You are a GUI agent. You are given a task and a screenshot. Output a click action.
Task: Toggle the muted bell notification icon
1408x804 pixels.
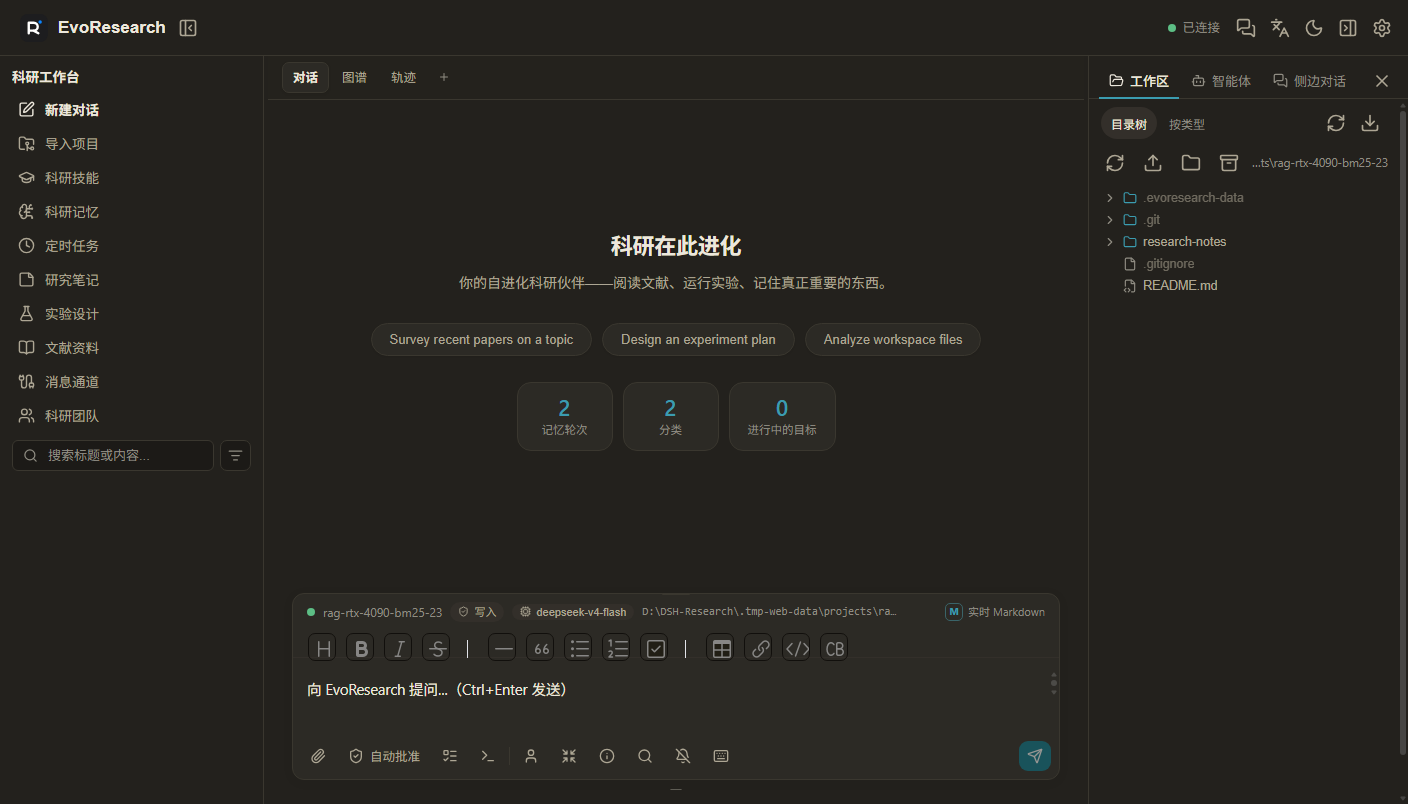click(x=683, y=756)
